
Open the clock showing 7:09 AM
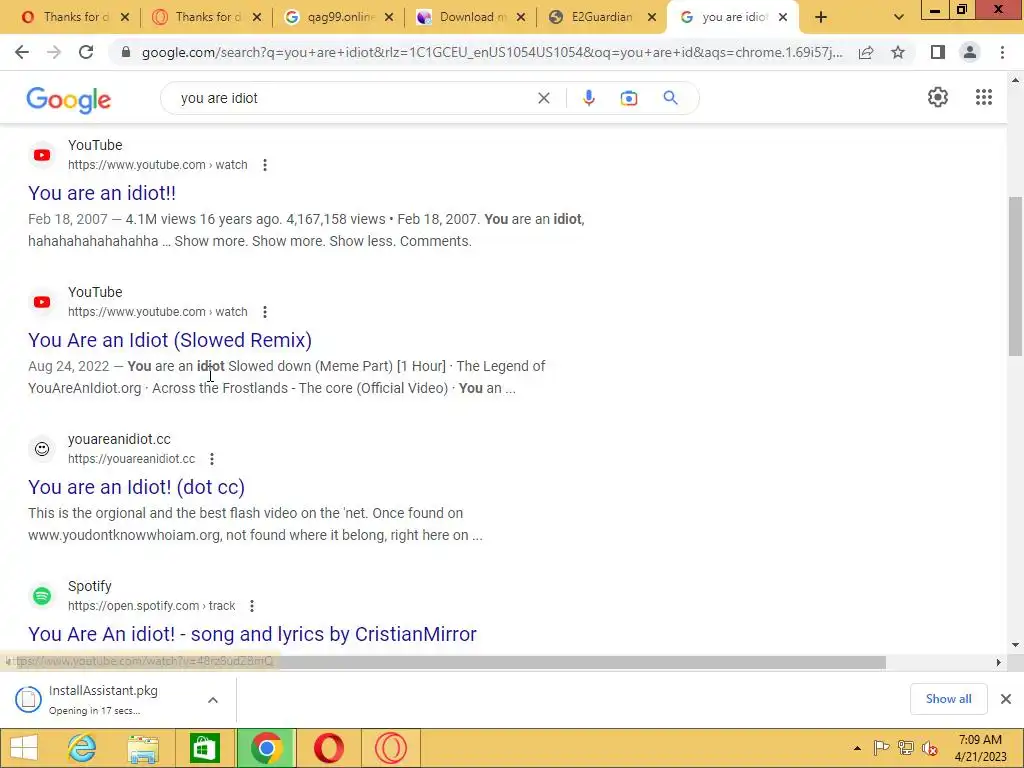(x=980, y=748)
